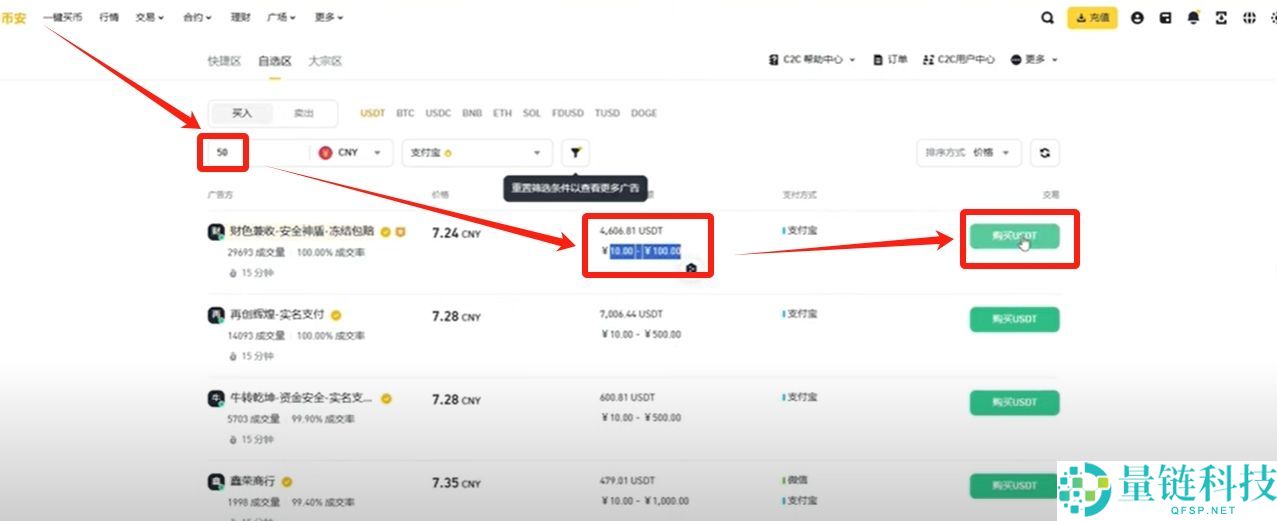Screen dimensions: 1277x521
Task: Click the 7.35 CNY price
Action: tap(456, 483)
